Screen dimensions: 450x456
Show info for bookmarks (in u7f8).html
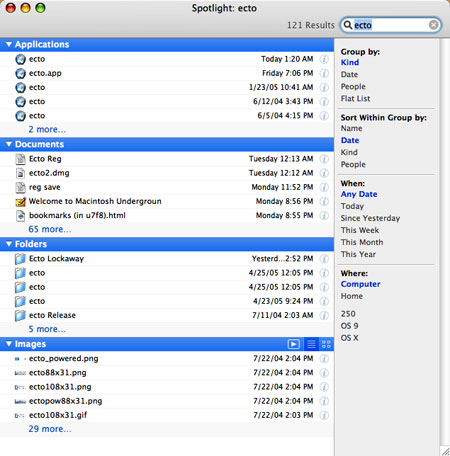(x=324, y=215)
